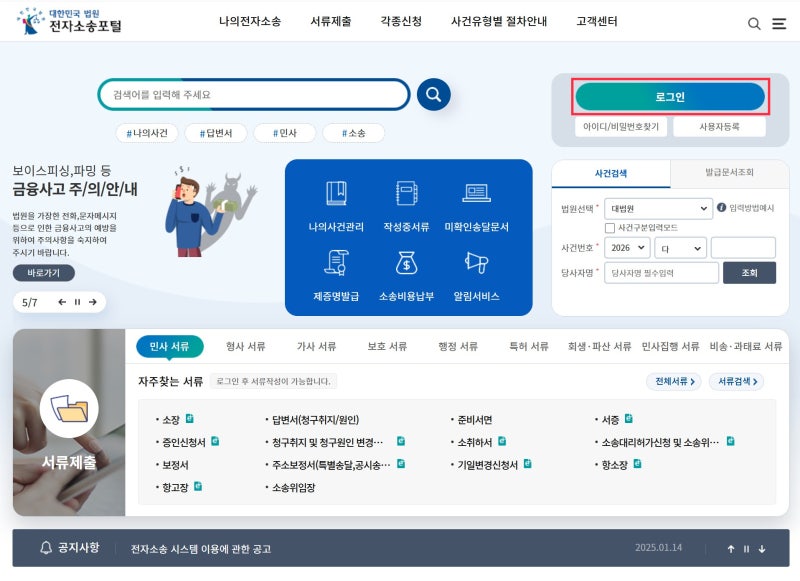Open 서류검색 link
The height and width of the screenshot is (581, 800).
(737, 381)
